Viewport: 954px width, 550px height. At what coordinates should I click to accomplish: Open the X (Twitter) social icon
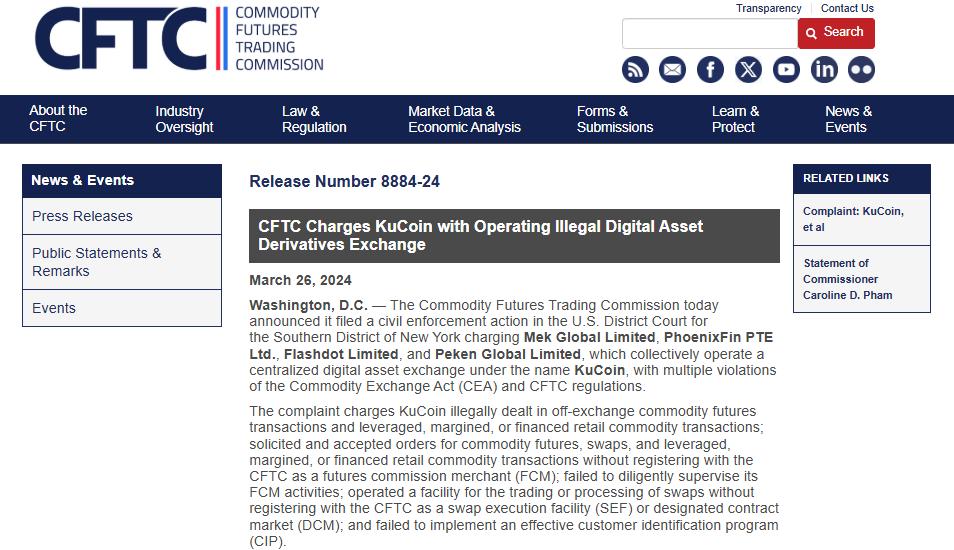[x=748, y=69]
